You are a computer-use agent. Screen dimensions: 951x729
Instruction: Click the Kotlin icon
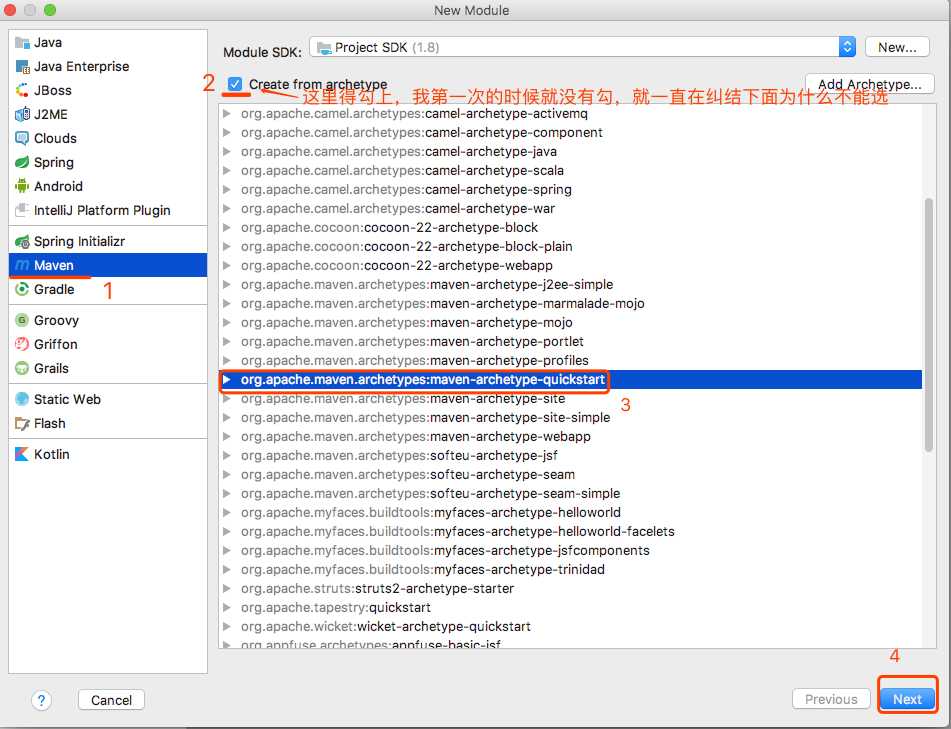click(22, 454)
